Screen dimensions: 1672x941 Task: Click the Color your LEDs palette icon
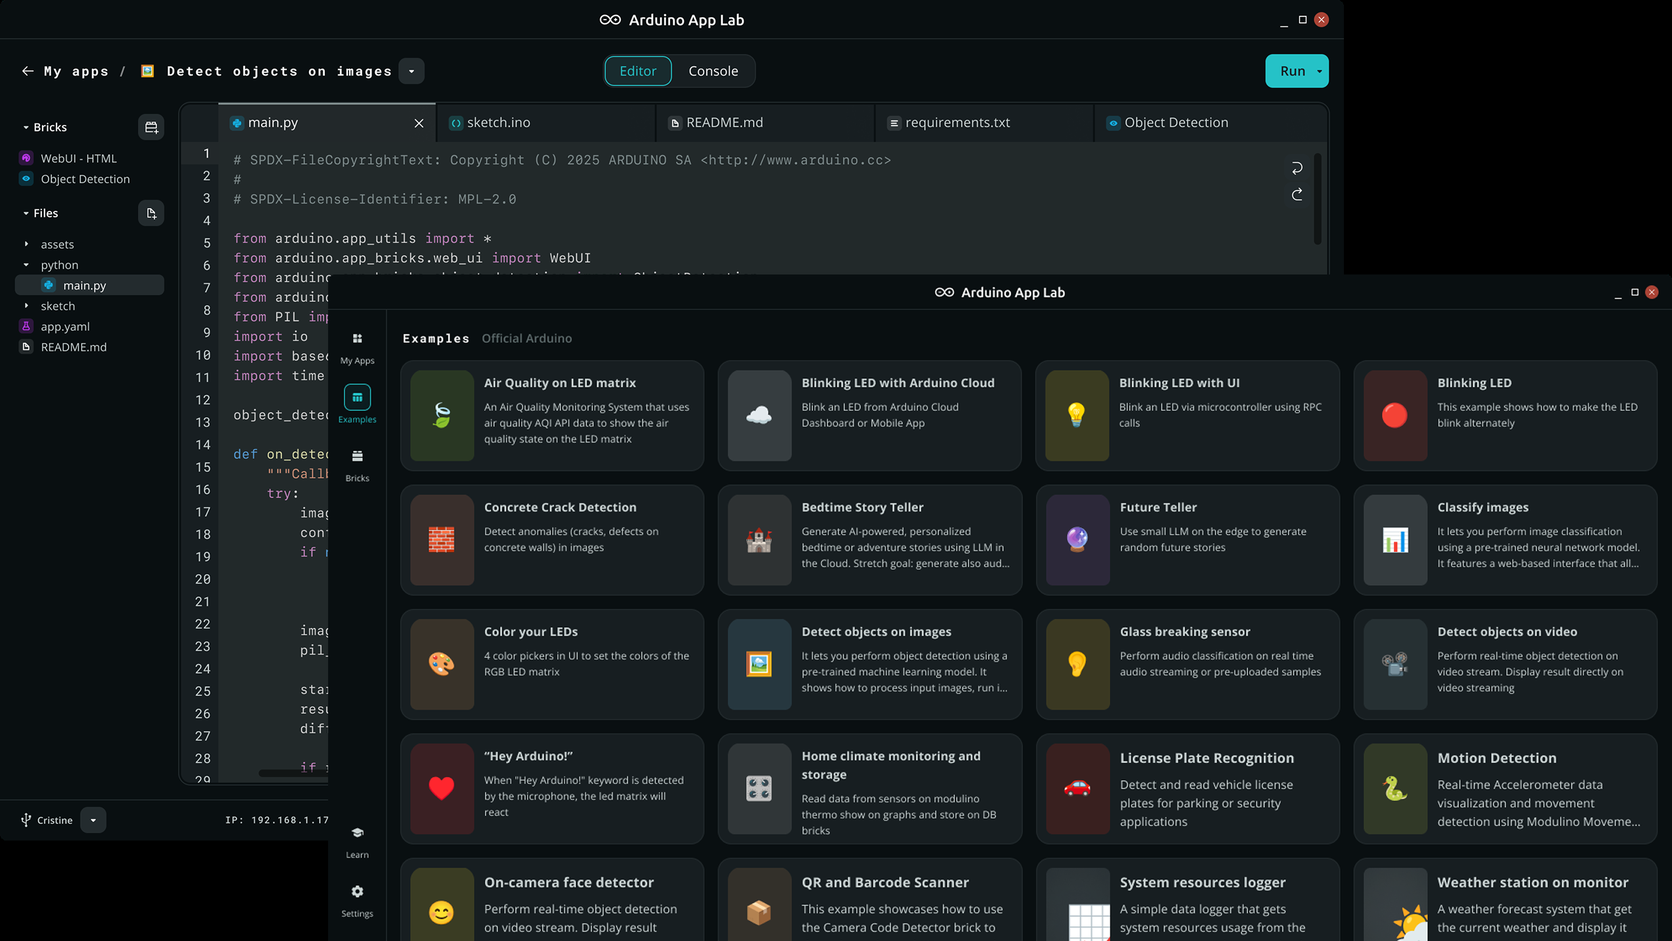point(442,664)
